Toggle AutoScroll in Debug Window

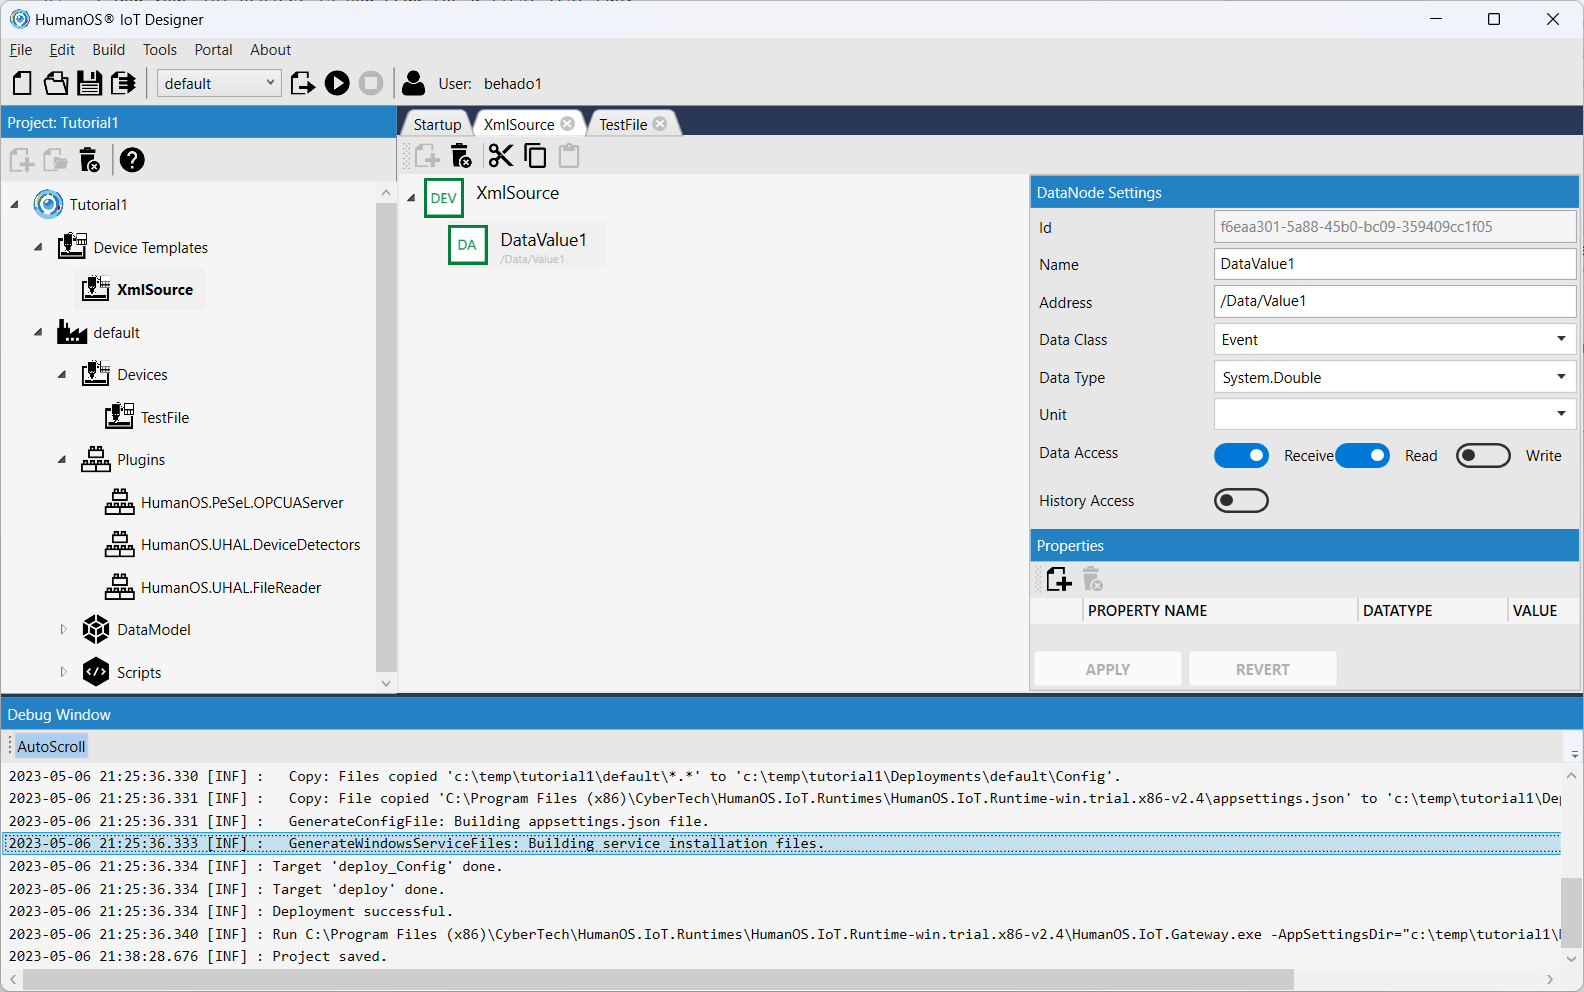[51, 747]
